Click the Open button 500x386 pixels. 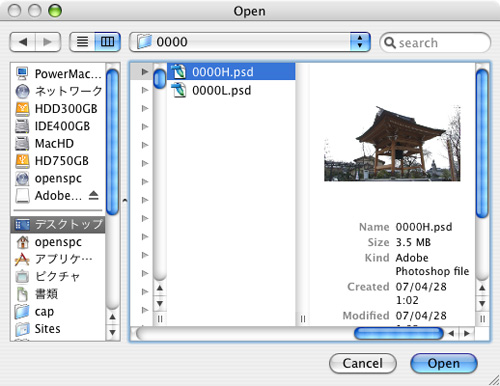point(444,363)
